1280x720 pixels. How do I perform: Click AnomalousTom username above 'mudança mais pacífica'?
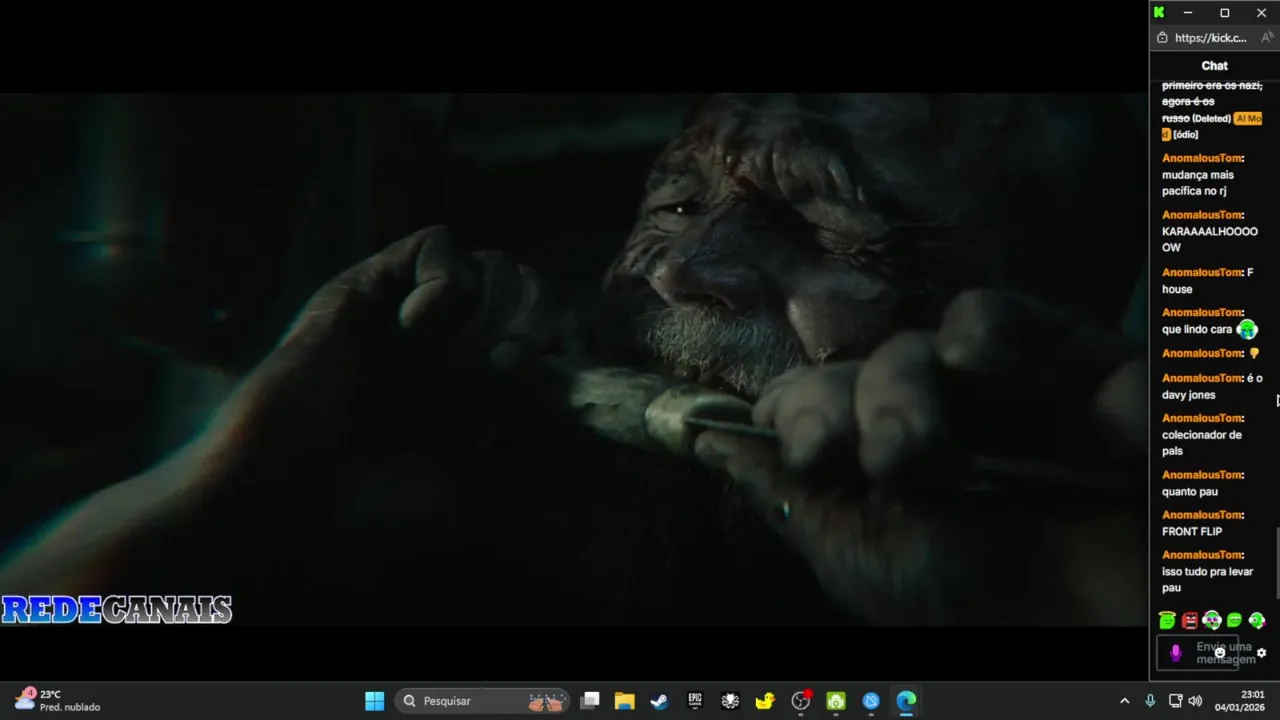pyautogui.click(x=1202, y=158)
